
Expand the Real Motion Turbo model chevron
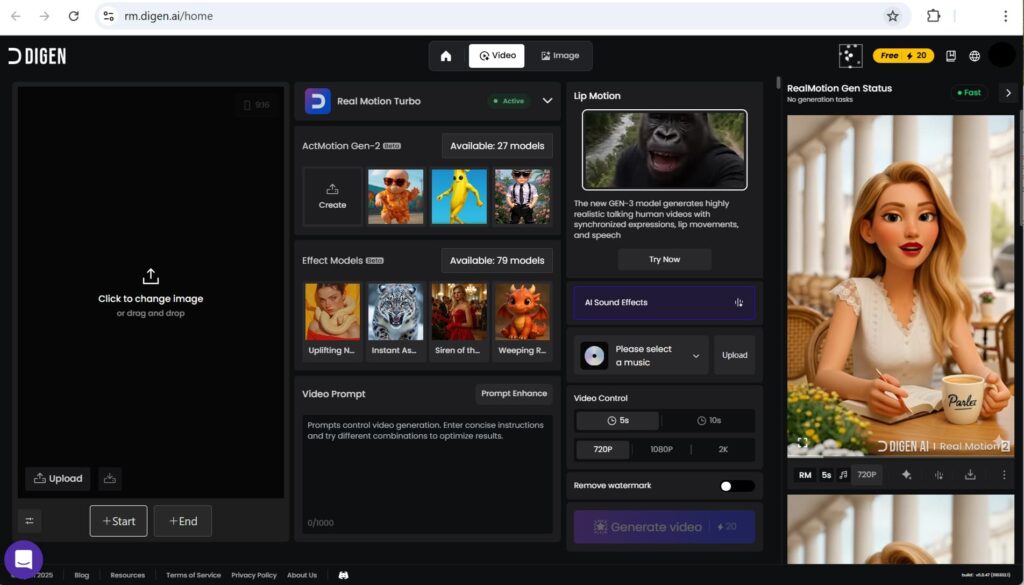coord(547,101)
